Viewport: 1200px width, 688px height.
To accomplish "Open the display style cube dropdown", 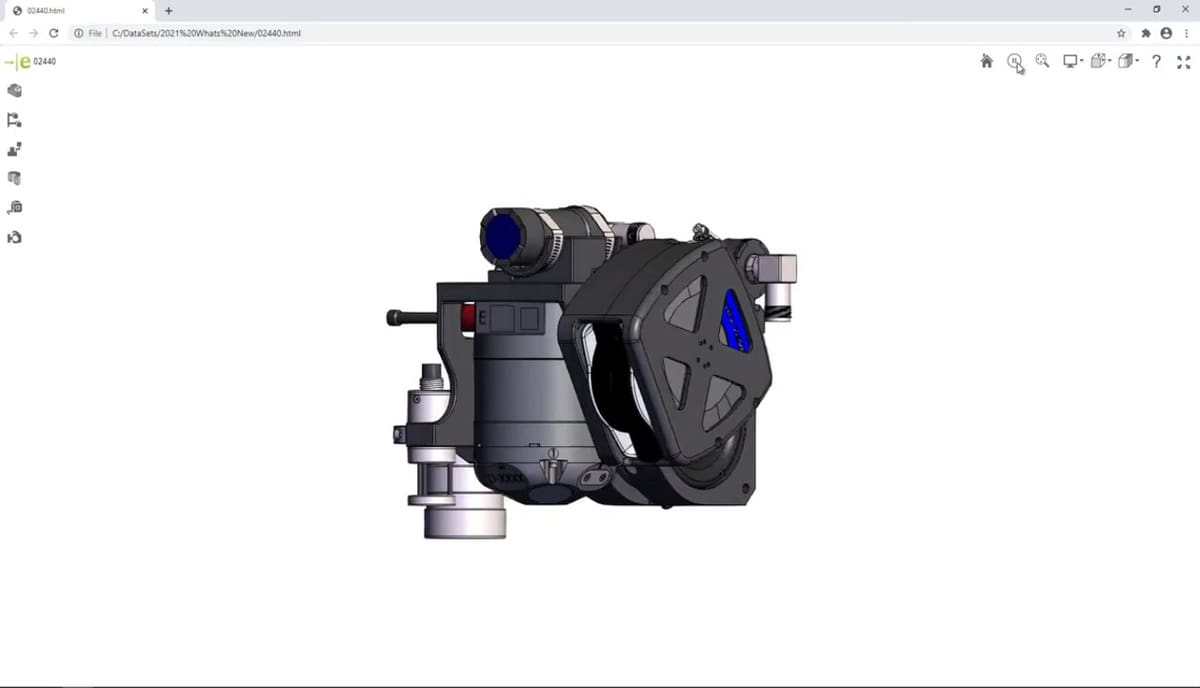I will tap(1129, 62).
